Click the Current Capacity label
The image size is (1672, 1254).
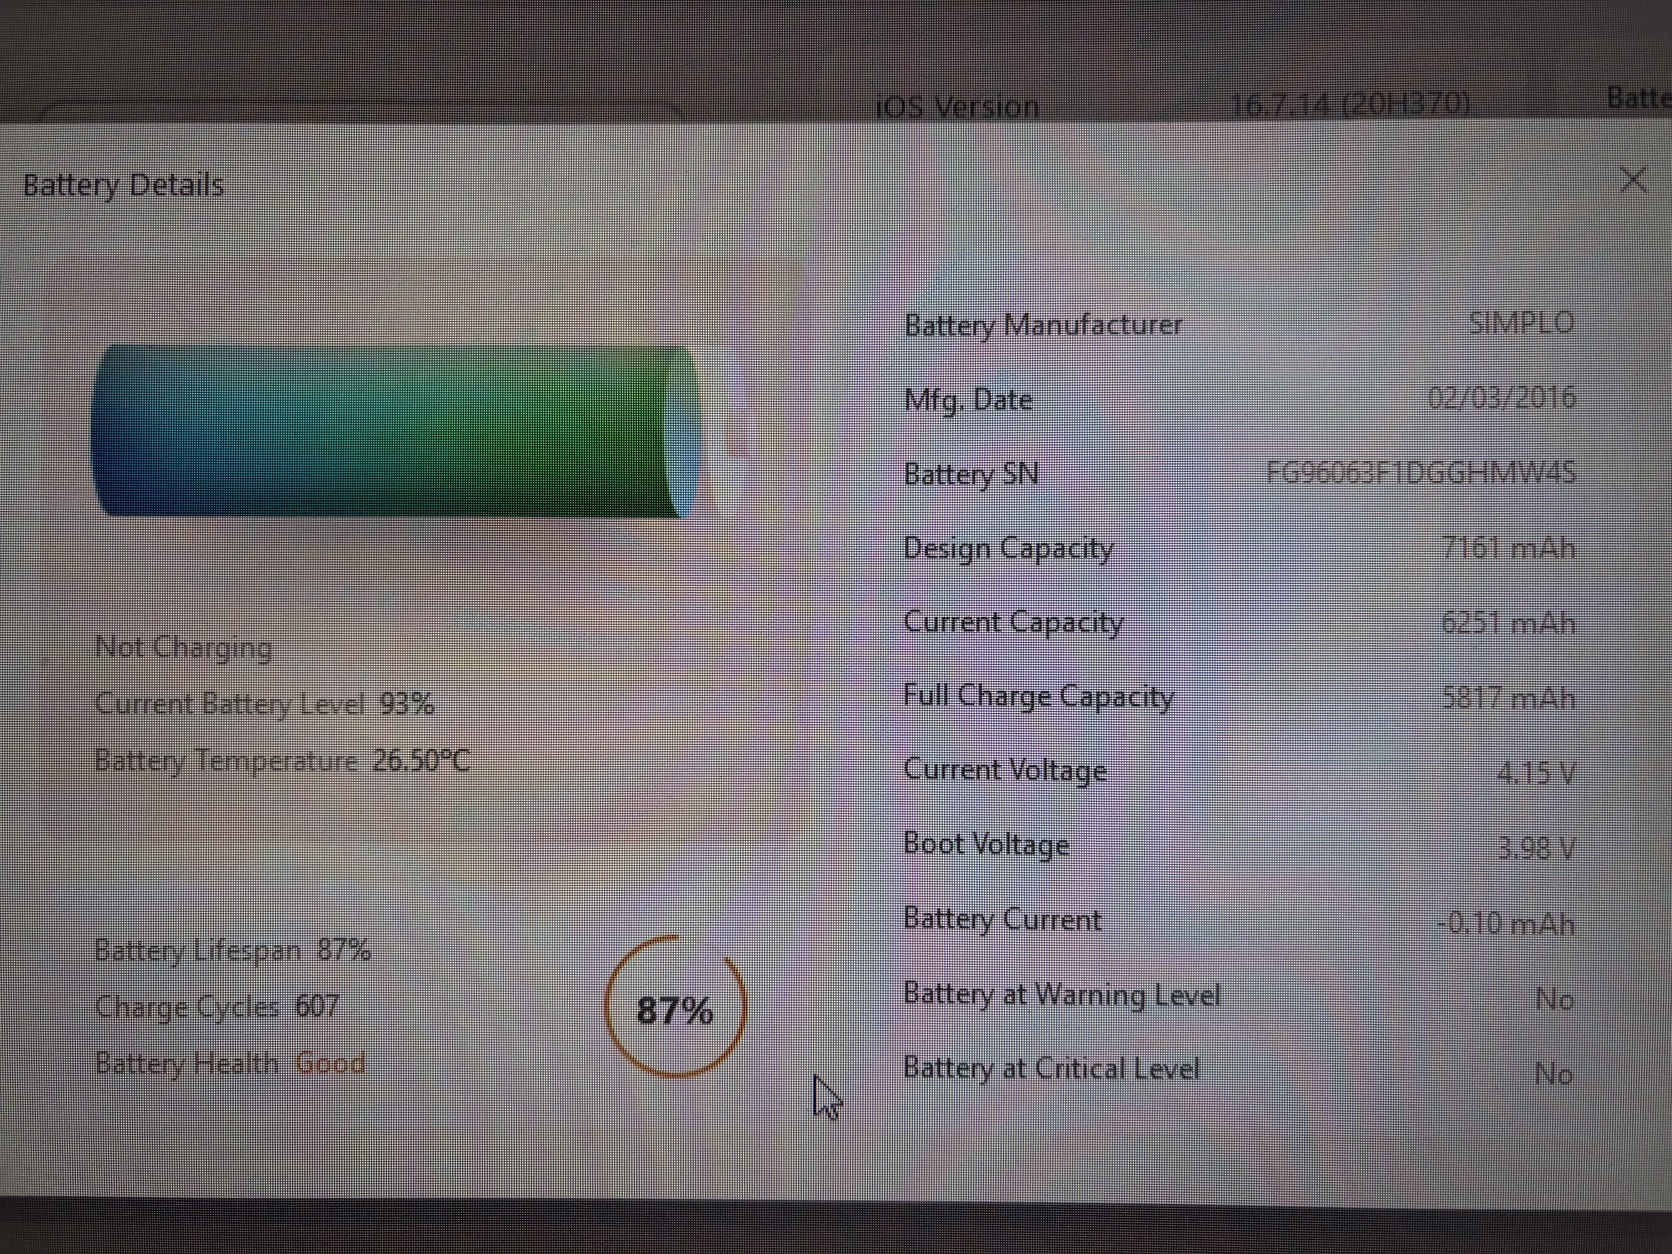click(1013, 623)
